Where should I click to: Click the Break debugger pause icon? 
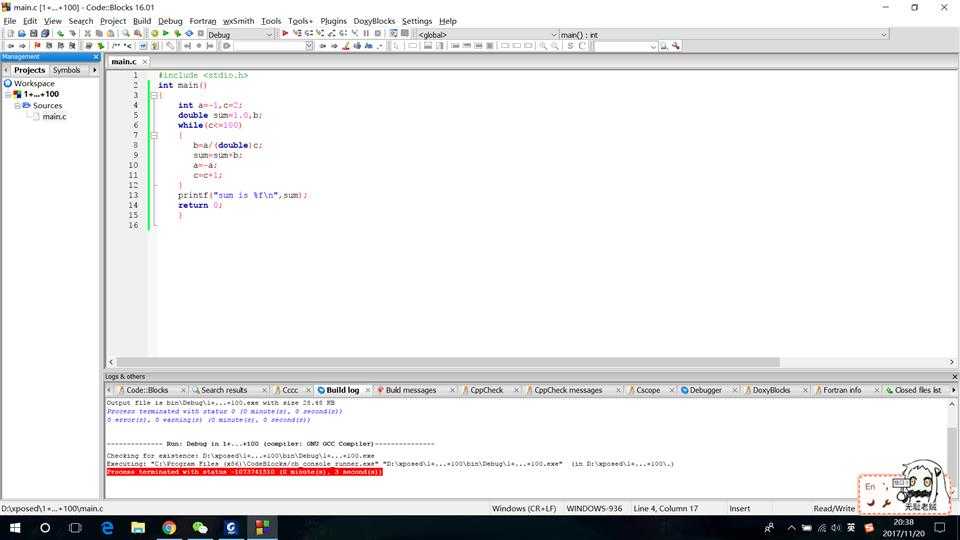(366, 34)
